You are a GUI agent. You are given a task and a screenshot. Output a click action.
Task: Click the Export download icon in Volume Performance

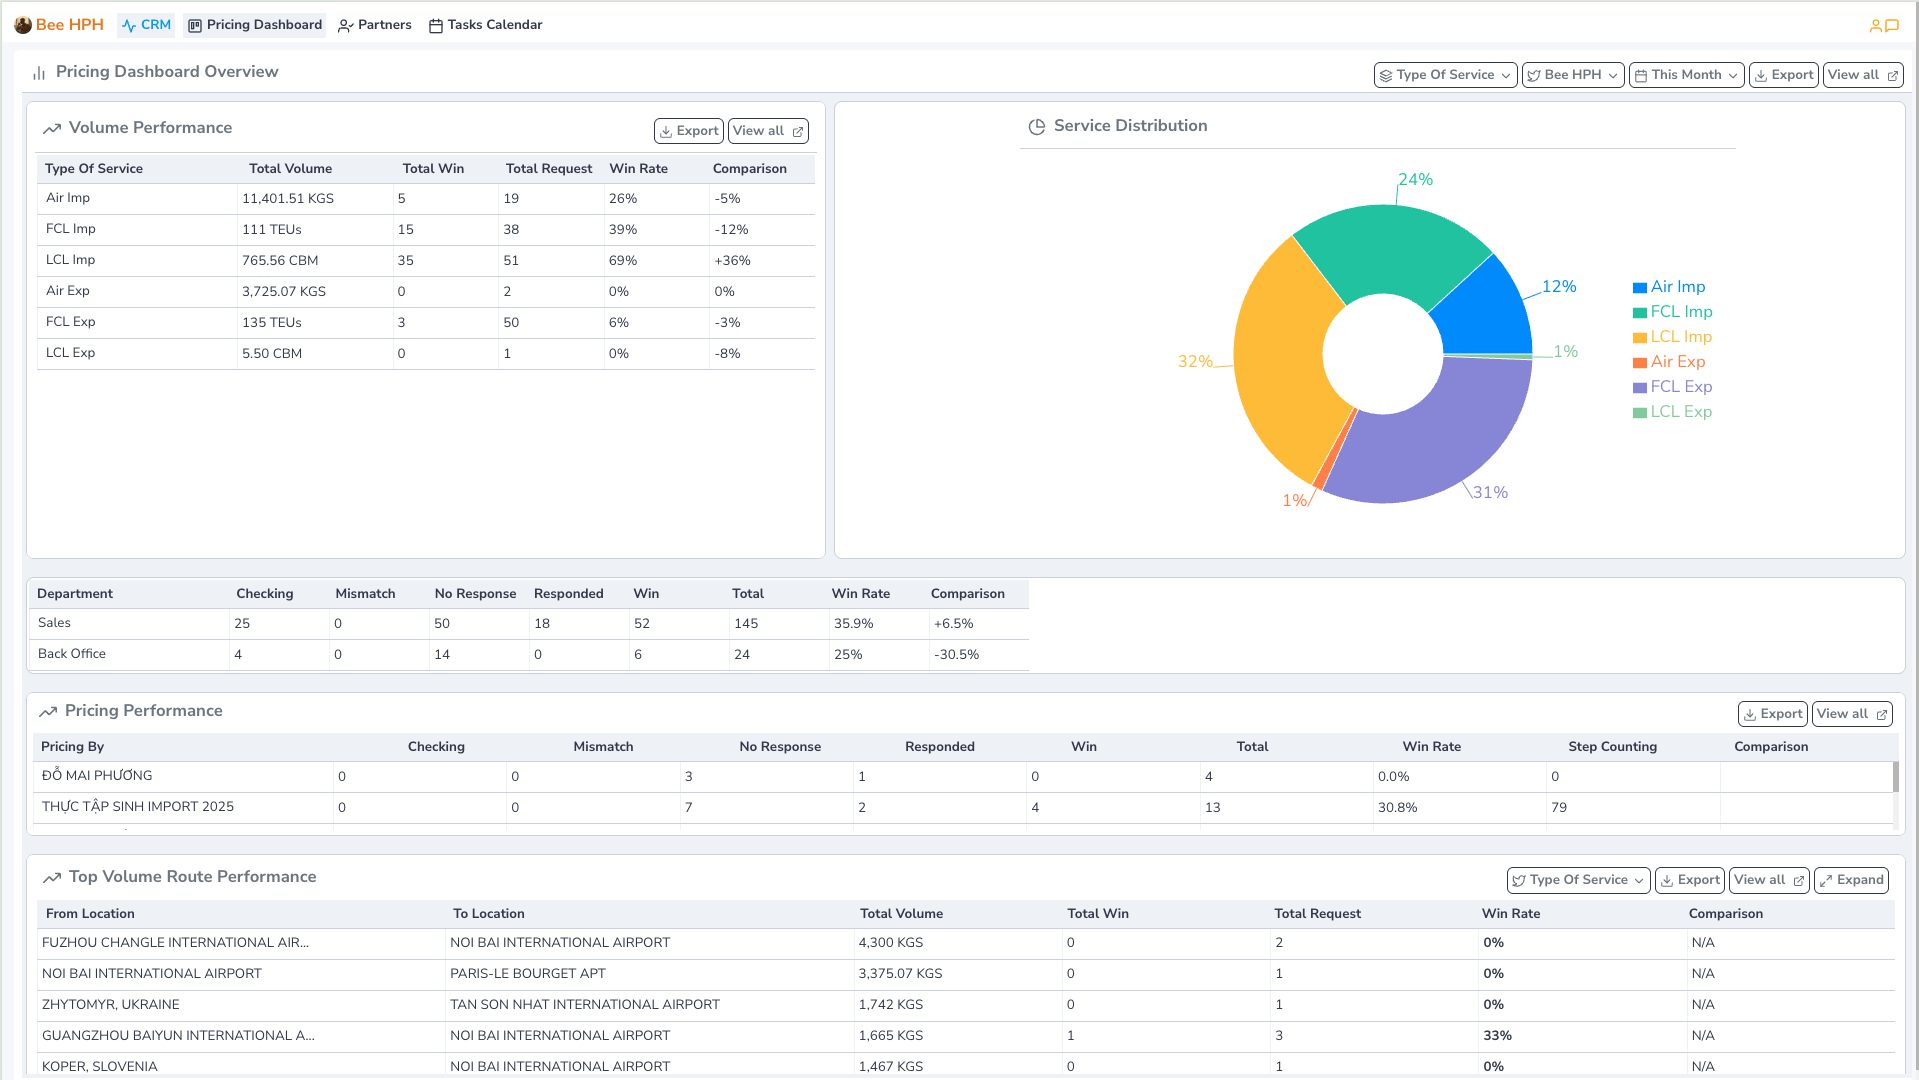coord(667,130)
